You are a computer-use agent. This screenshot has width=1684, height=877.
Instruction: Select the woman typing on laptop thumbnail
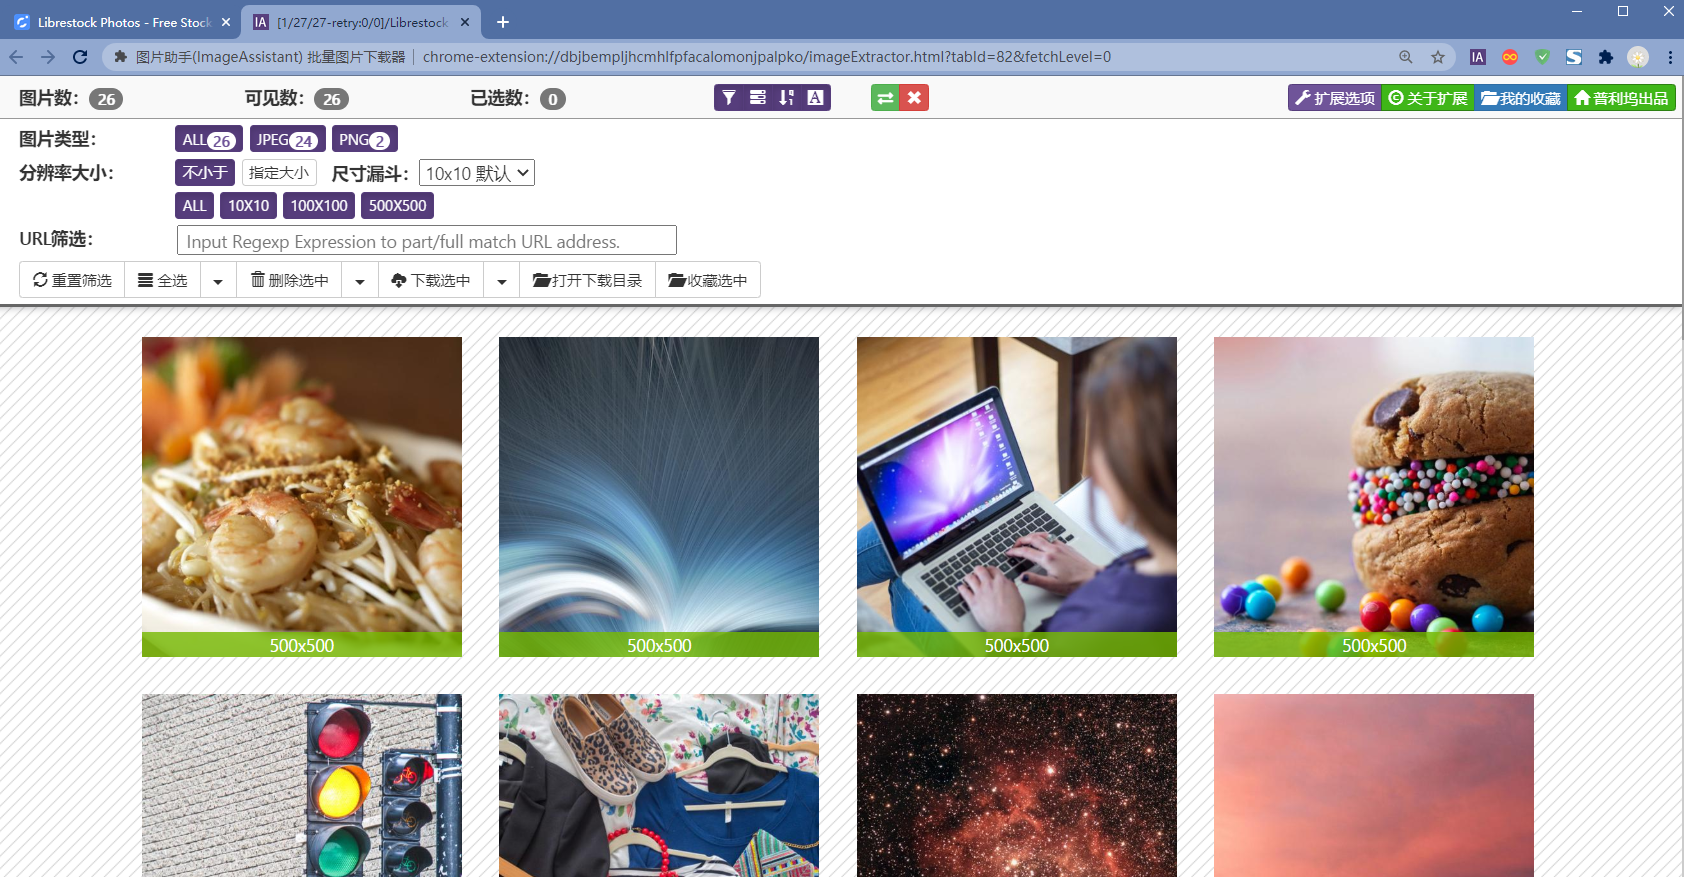click(x=1017, y=496)
